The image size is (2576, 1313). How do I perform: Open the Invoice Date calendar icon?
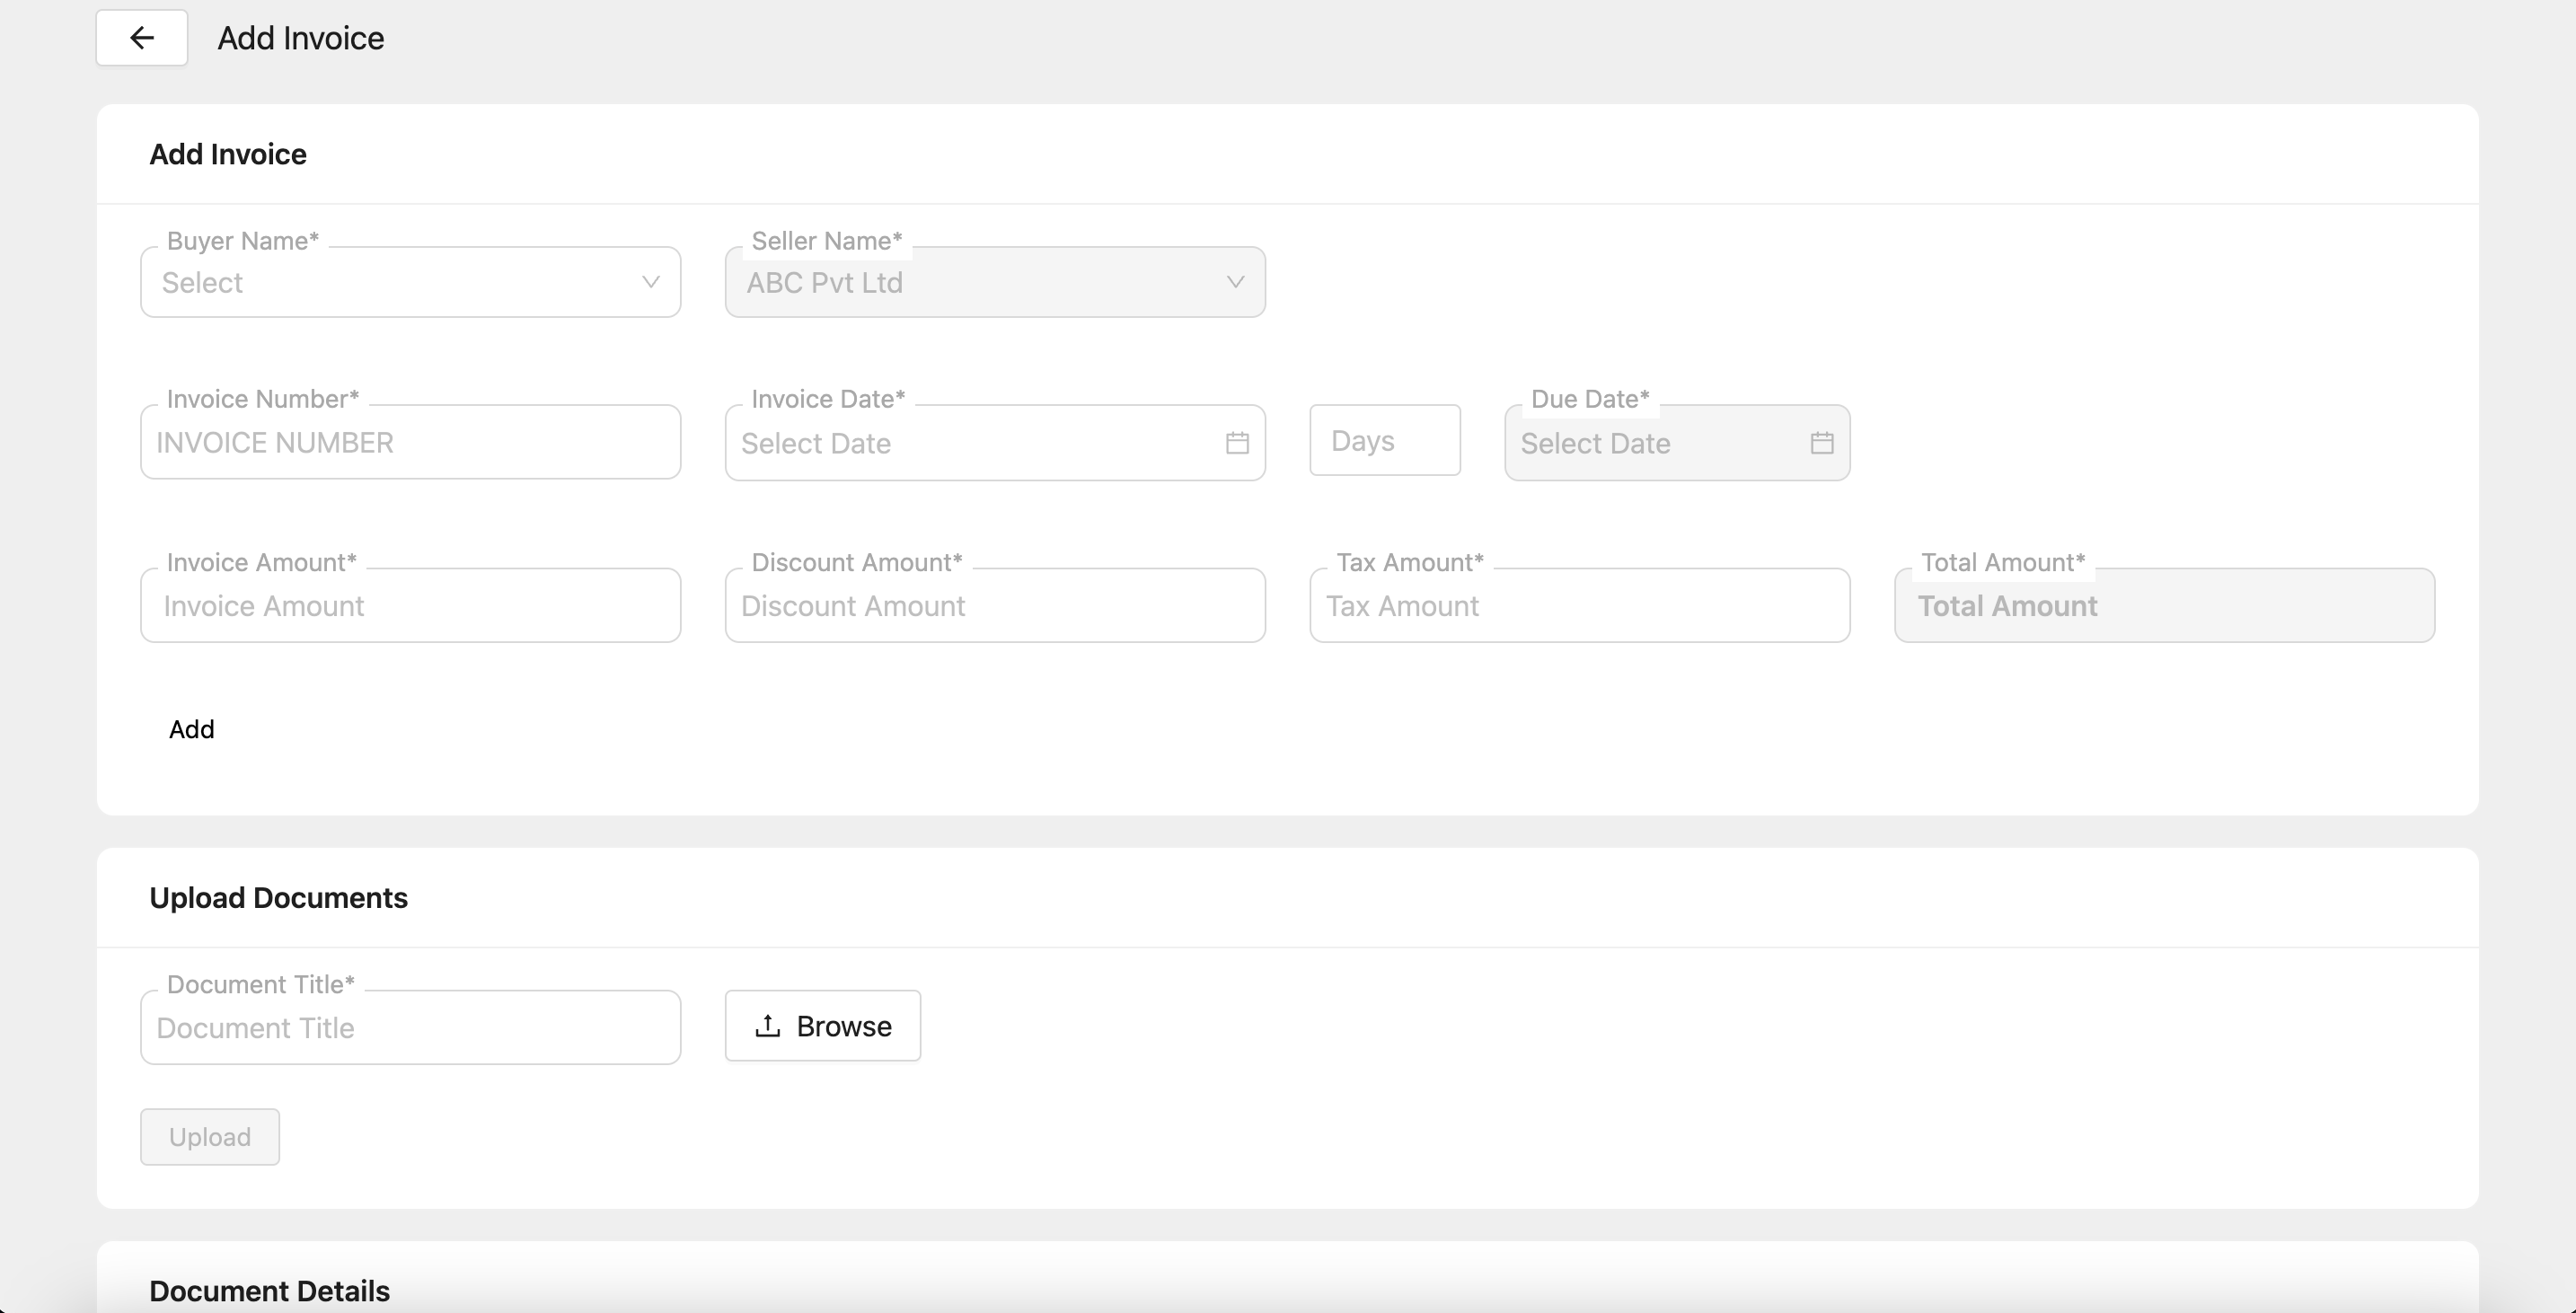tap(1237, 443)
